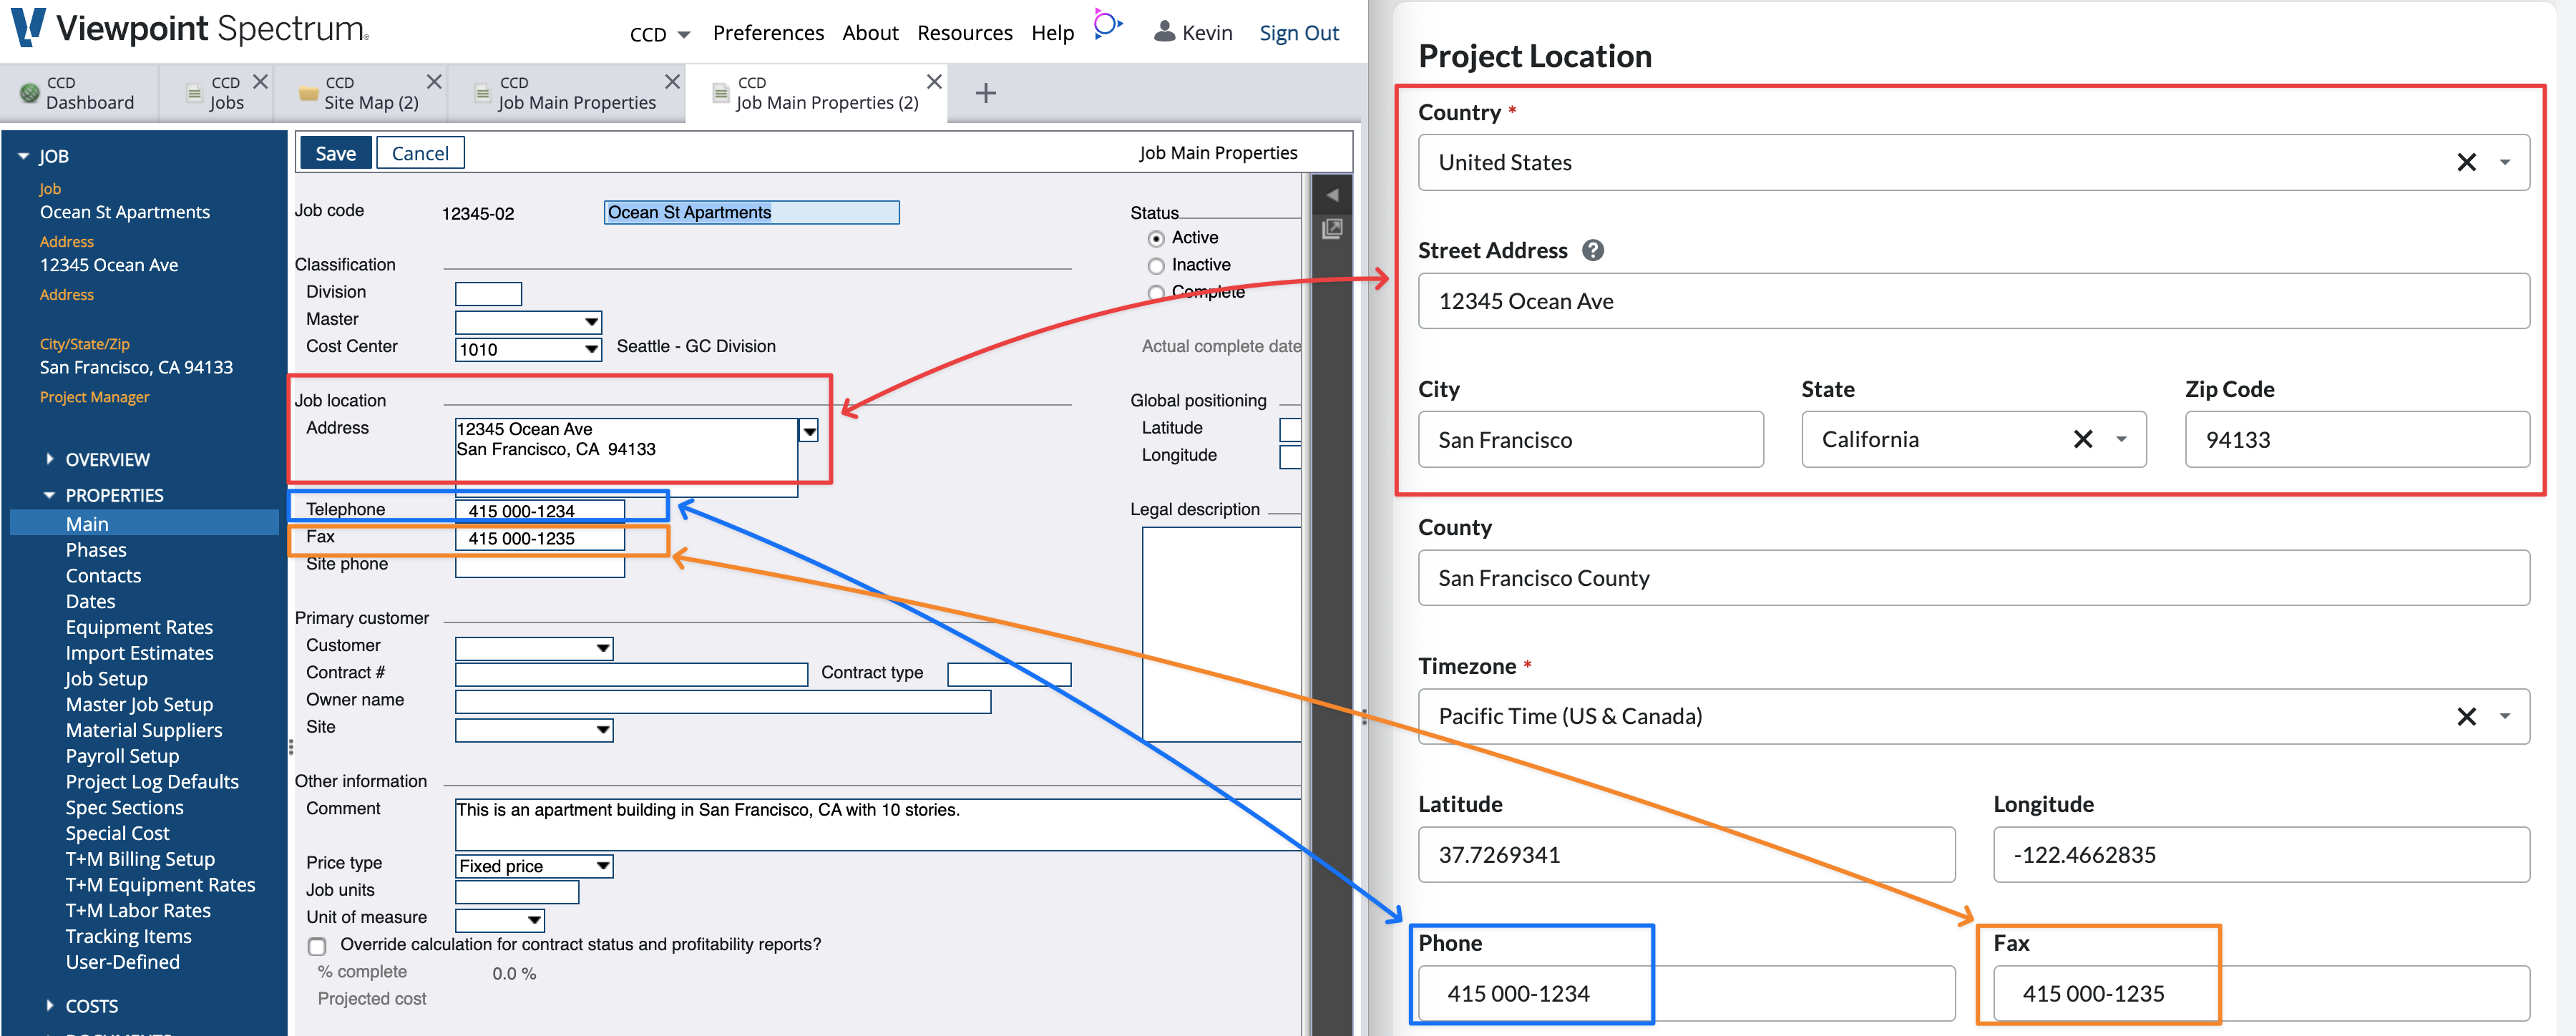
Task: Open the Country dropdown arrow
Action: coord(2505,162)
